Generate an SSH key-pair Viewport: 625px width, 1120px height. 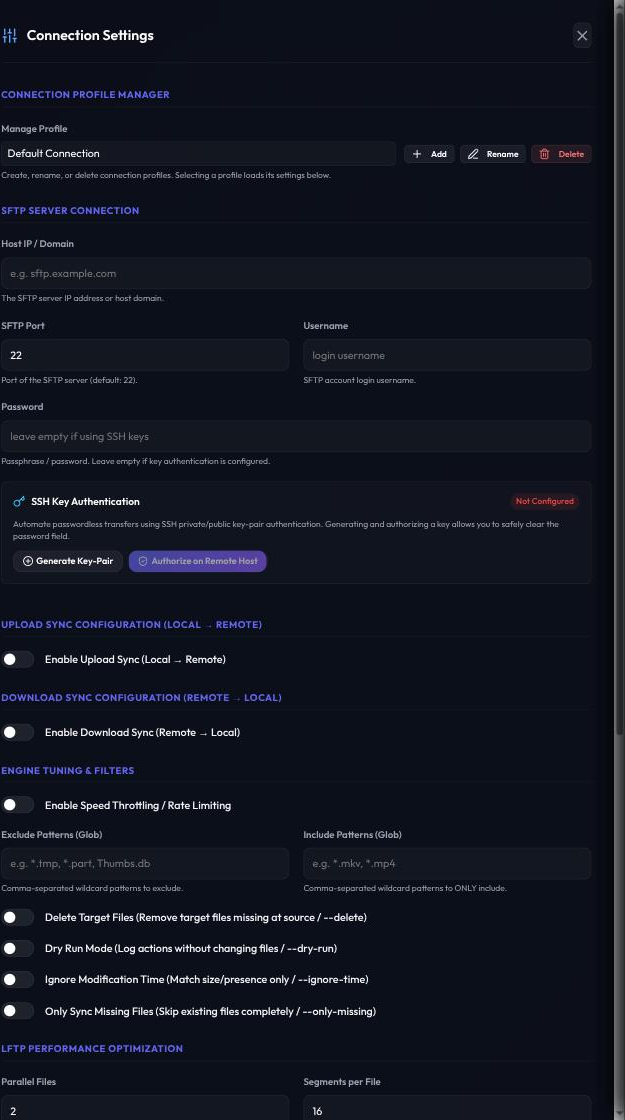click(68, 561)
